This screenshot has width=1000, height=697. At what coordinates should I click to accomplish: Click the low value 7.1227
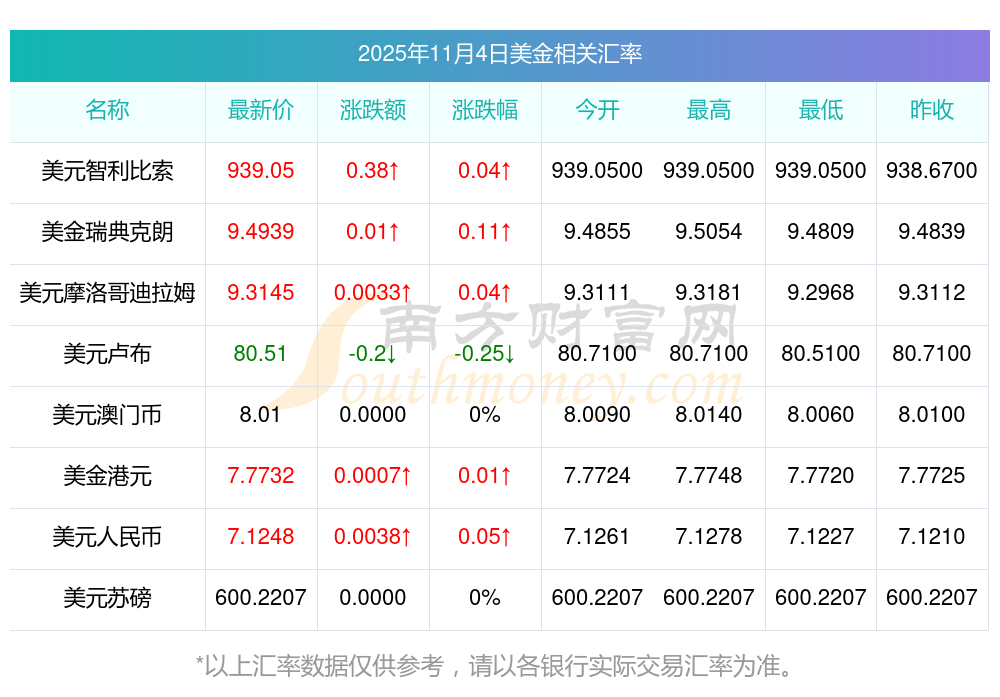pyautogui.click(x=821, y=536)
